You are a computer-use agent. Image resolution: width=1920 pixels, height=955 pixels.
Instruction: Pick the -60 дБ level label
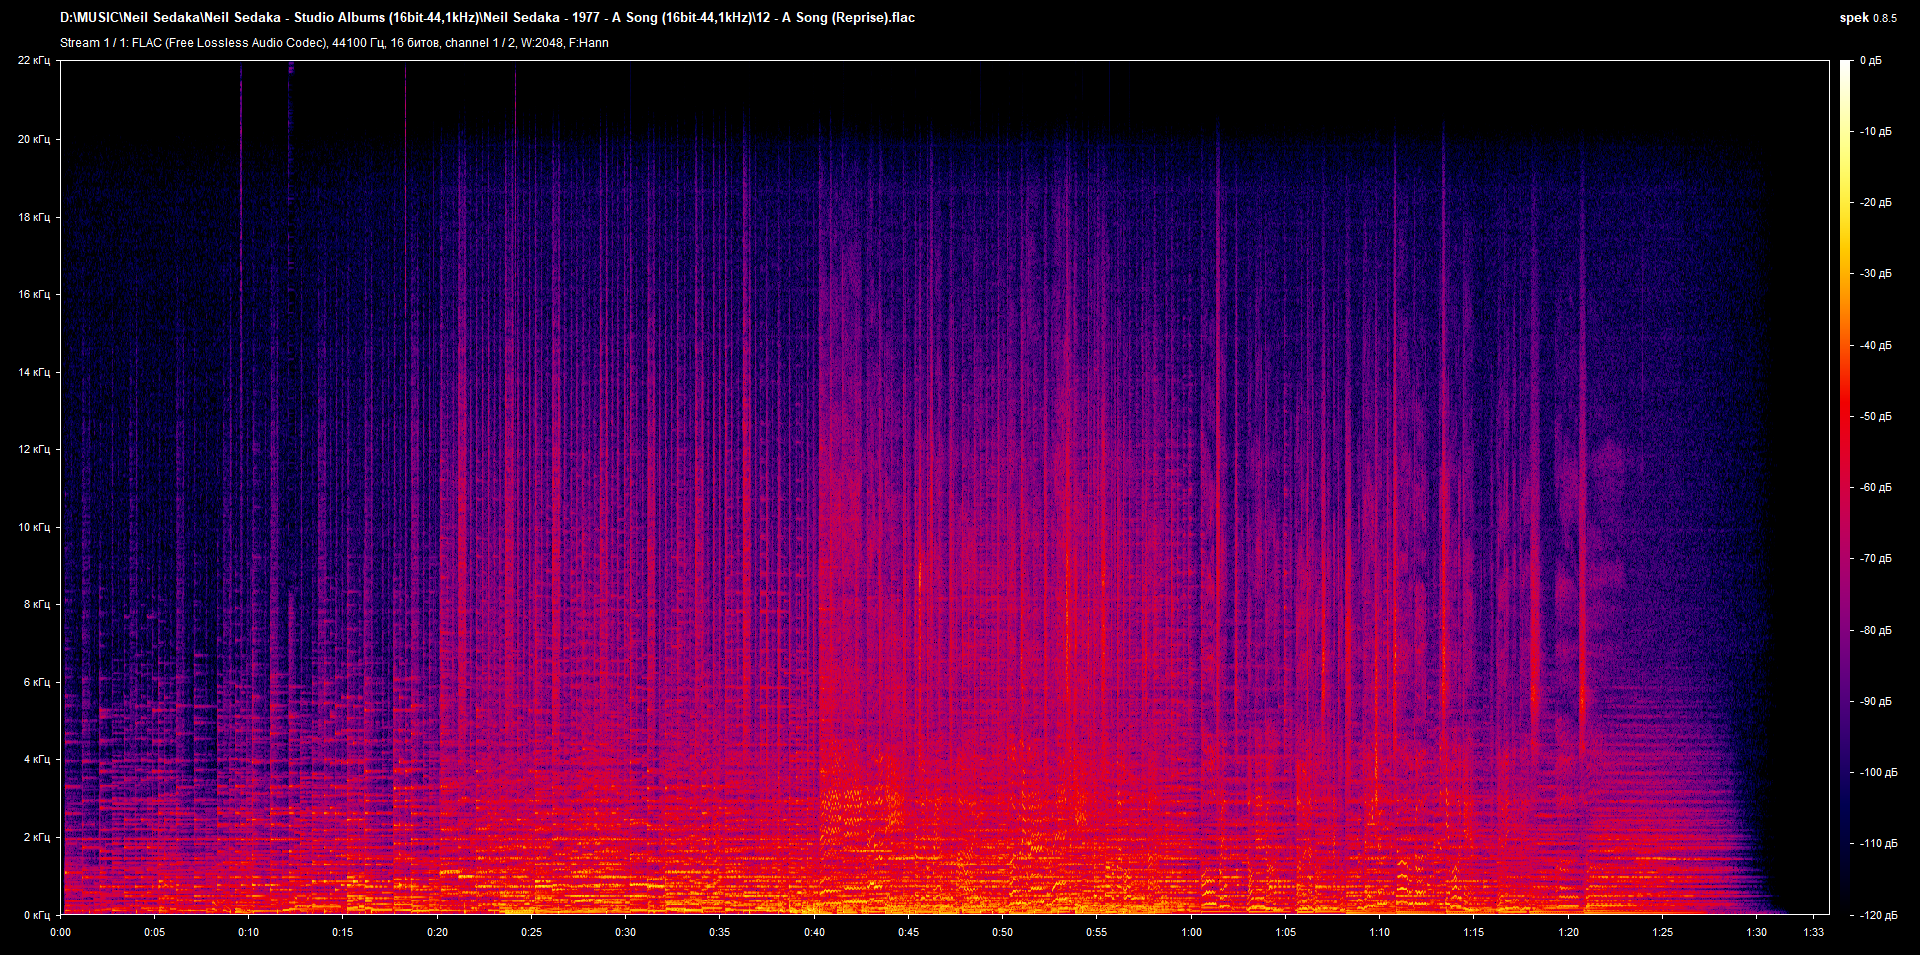coord(1874,488)
